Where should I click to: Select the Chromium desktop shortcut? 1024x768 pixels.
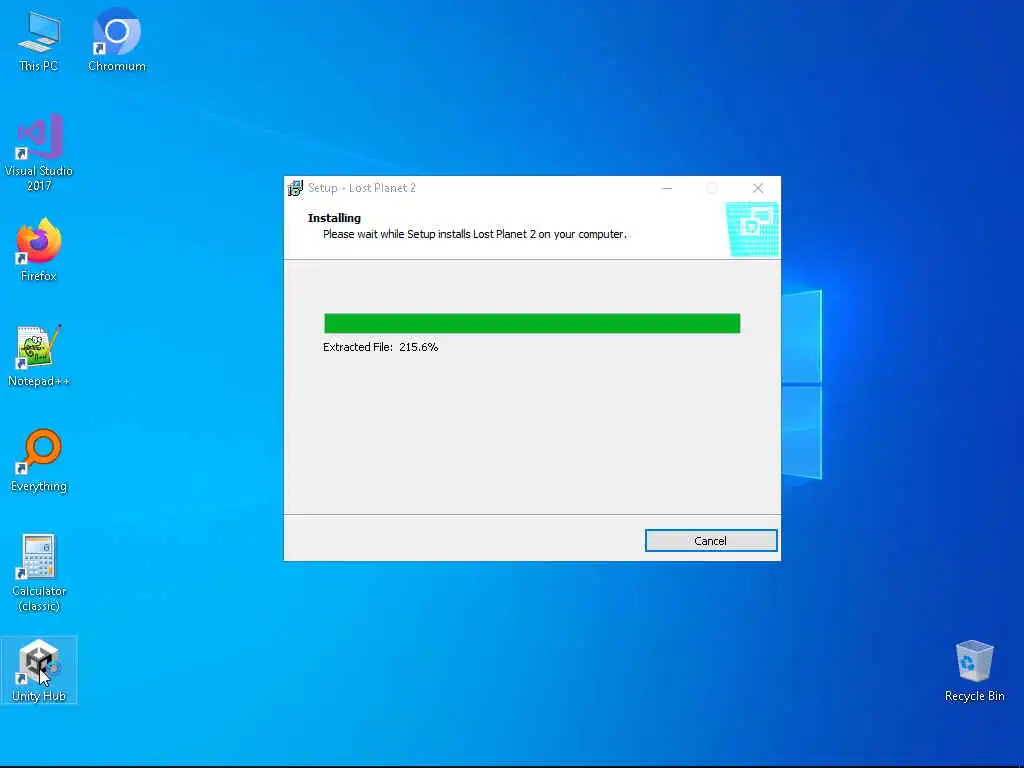117,40
